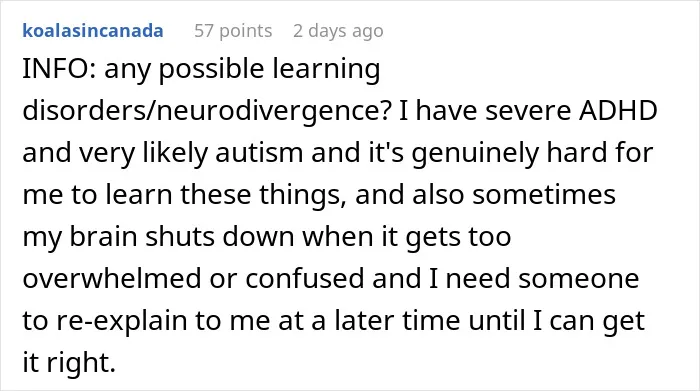This screenshot has width=700, height=391.
Task: Click the word genuinely in the comment
Action: point(475,154)
